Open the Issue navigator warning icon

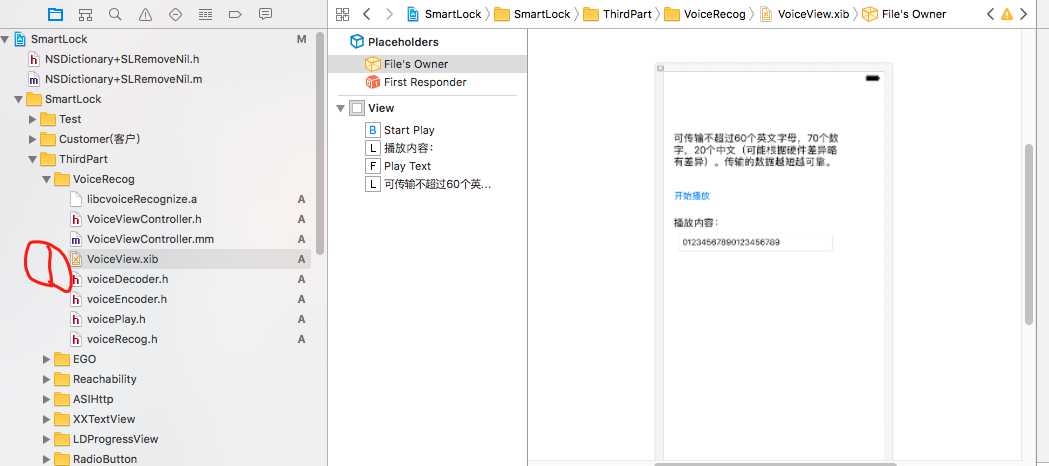[145, 14]
